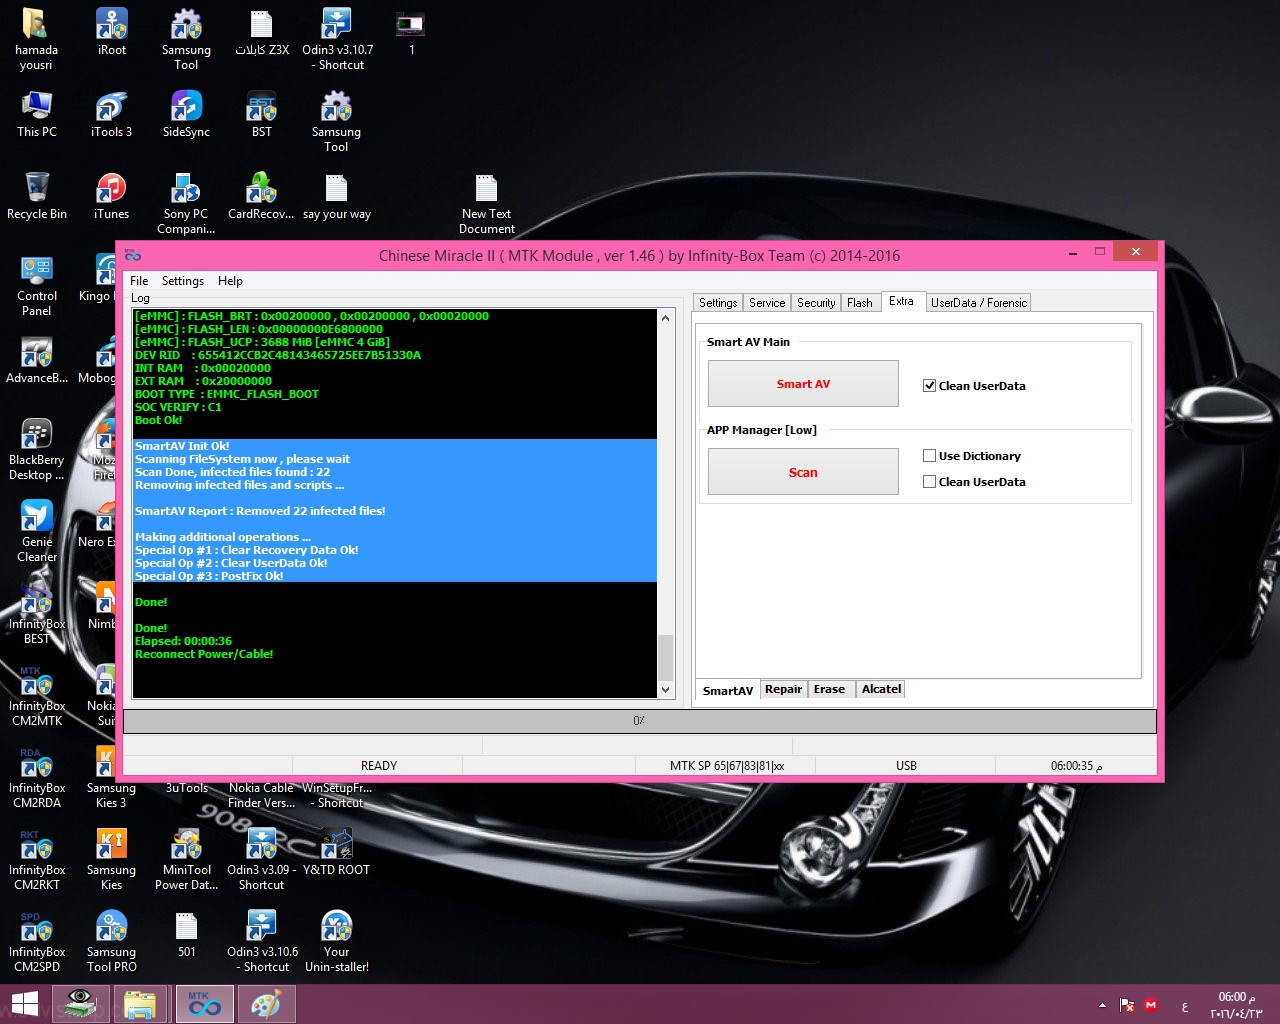The height and width of the screenshot is (1024, 1280).
Task: Open Control Panel desktop icon
Action: 36,285
